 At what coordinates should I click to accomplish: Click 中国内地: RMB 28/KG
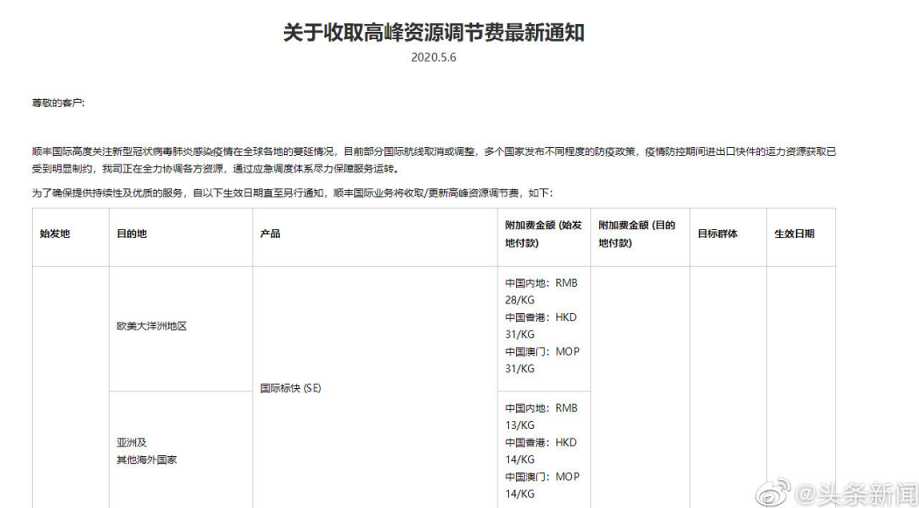click(x=542, y=291)
